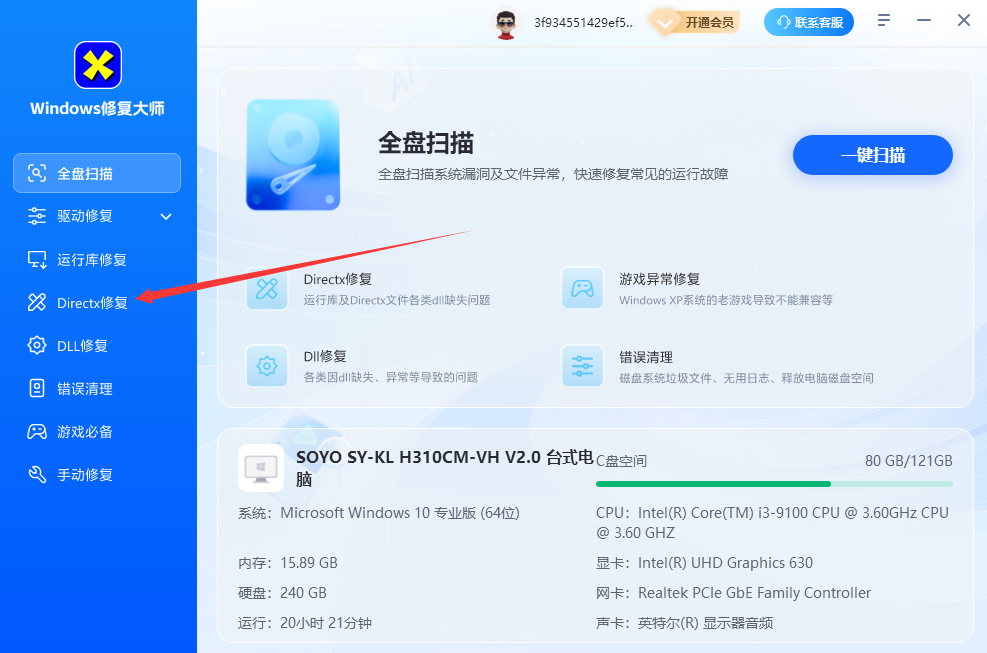
Task: Click the 开通会员 membership button
Action: click(695, 23)
